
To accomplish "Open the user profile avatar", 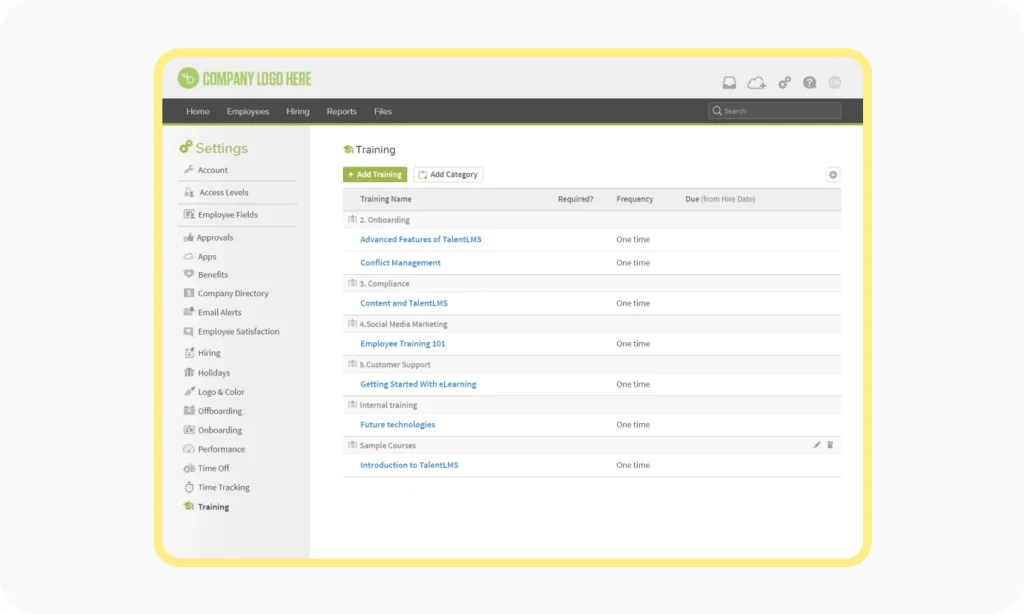I will click(834, 82).
